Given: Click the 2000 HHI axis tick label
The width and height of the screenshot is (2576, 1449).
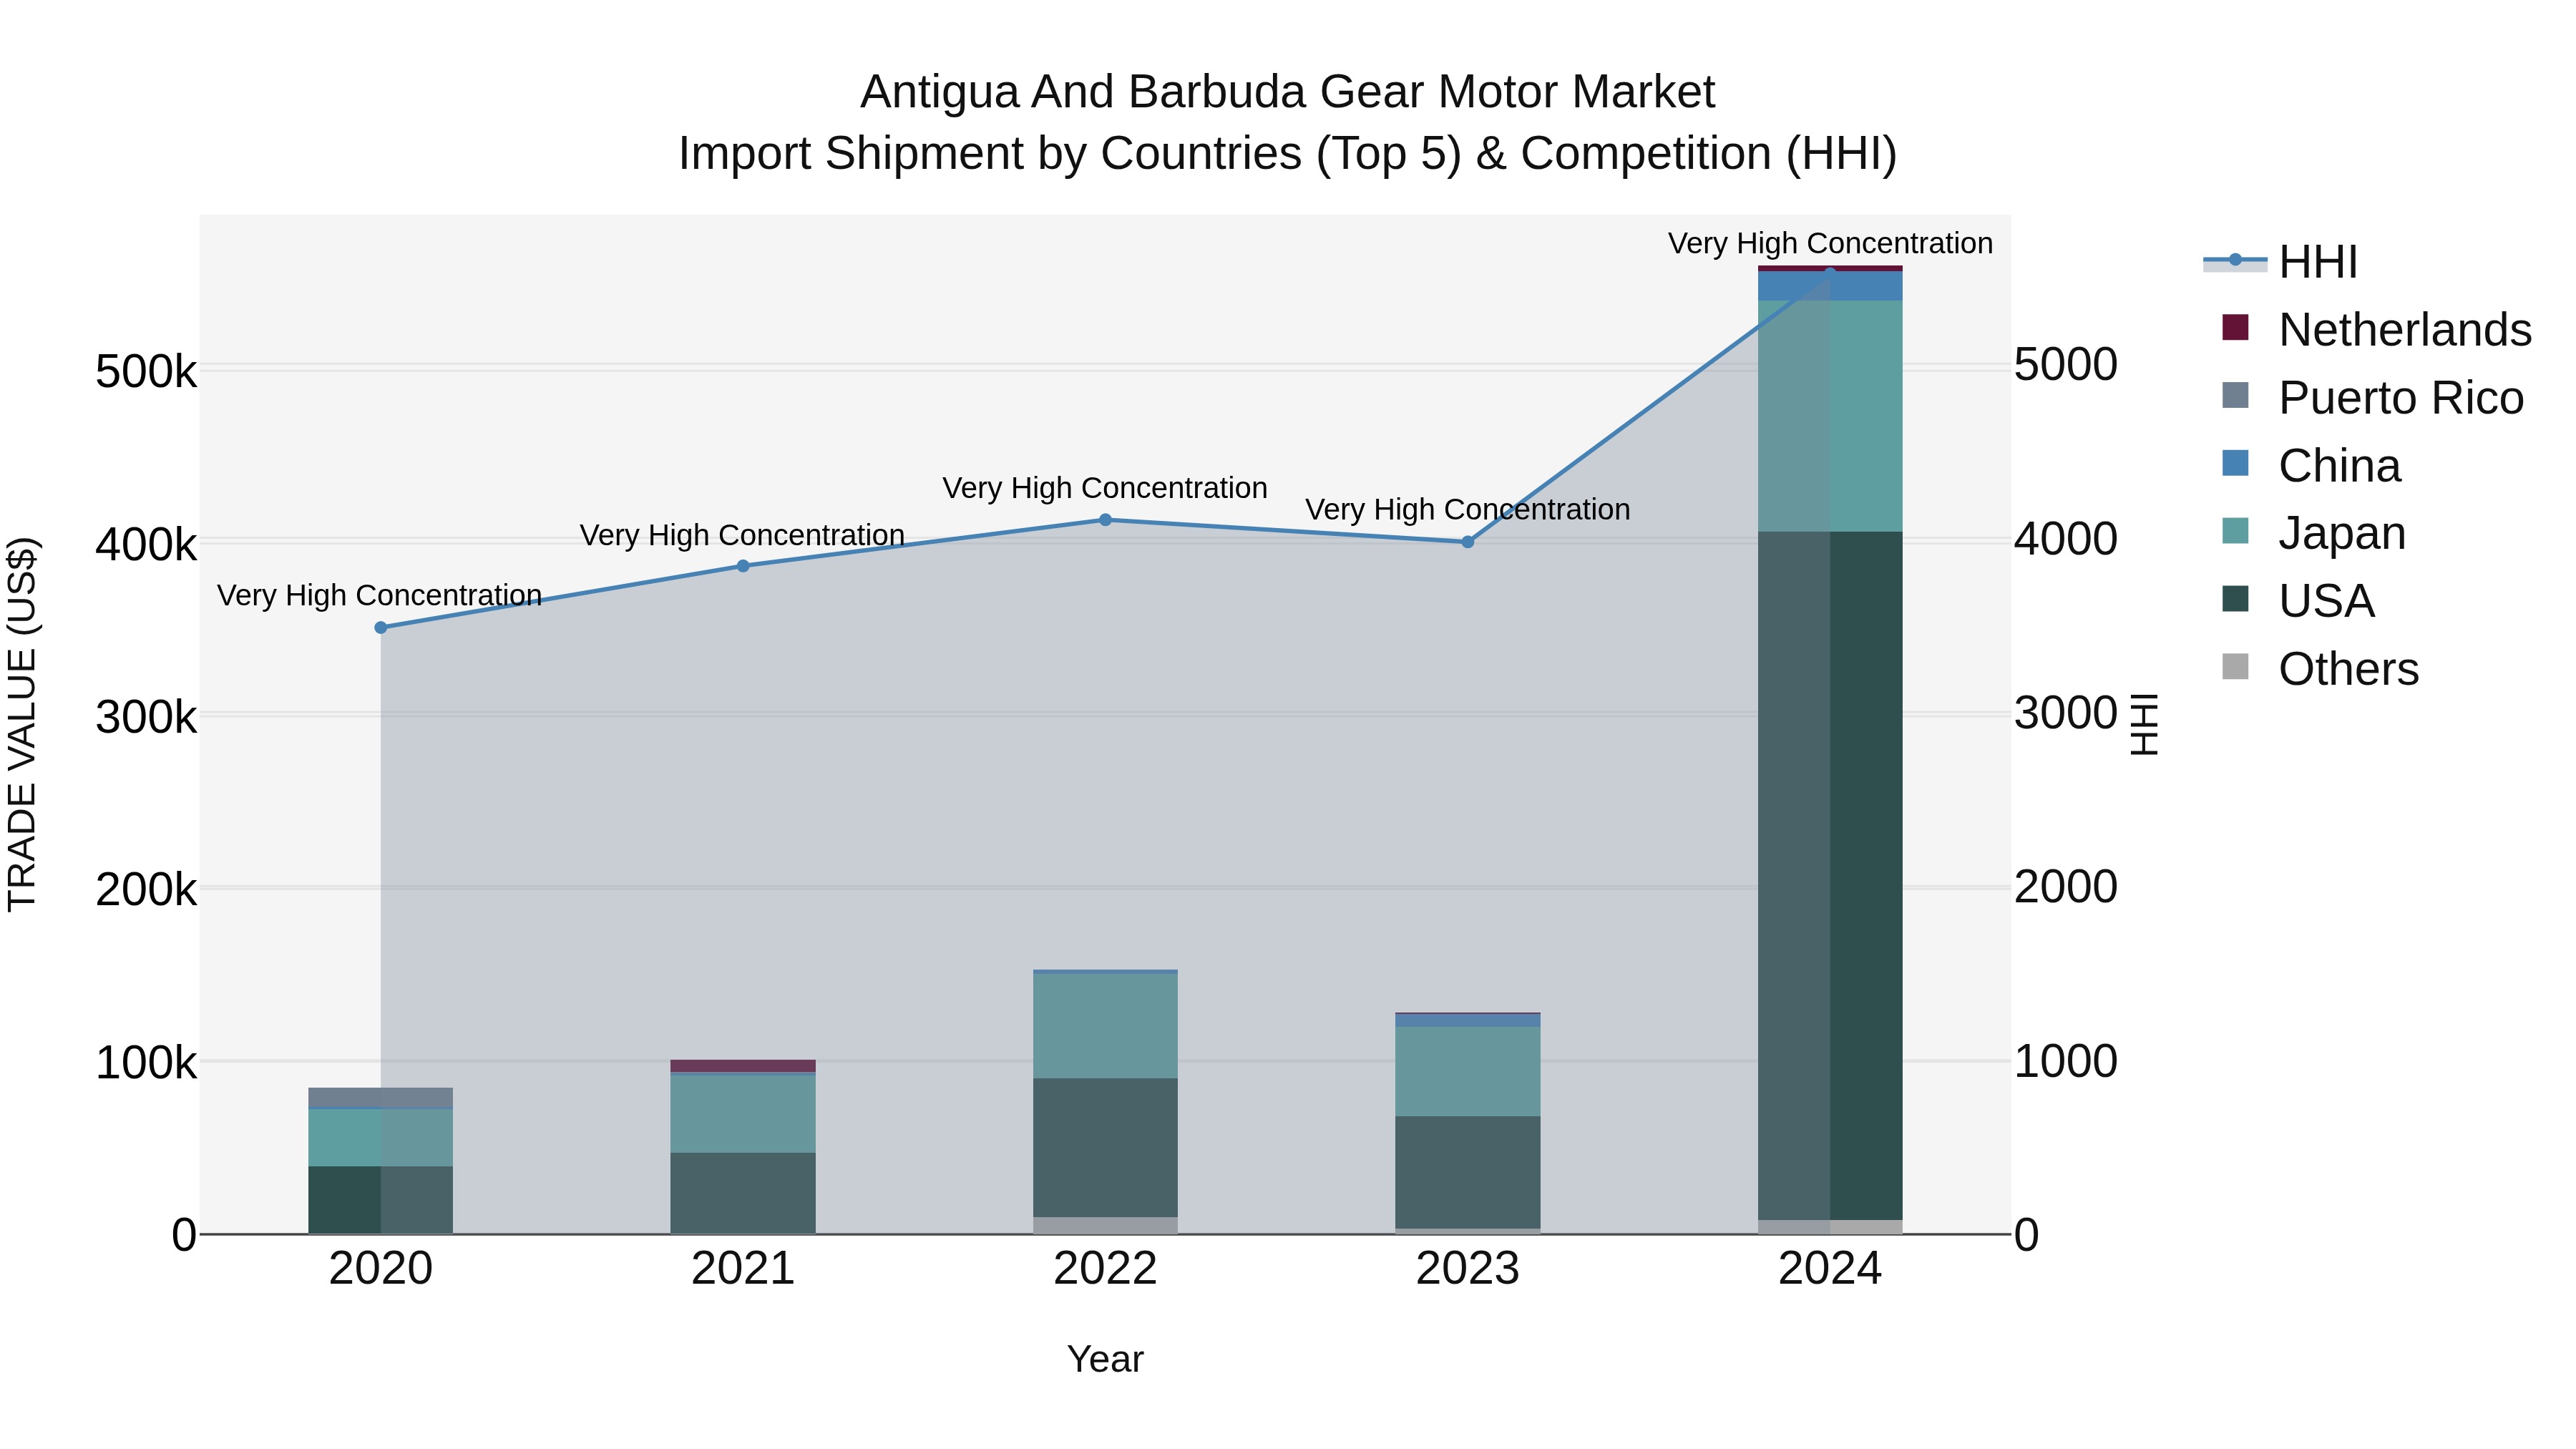Looking at the screenshot, I should pos(2066,887).
